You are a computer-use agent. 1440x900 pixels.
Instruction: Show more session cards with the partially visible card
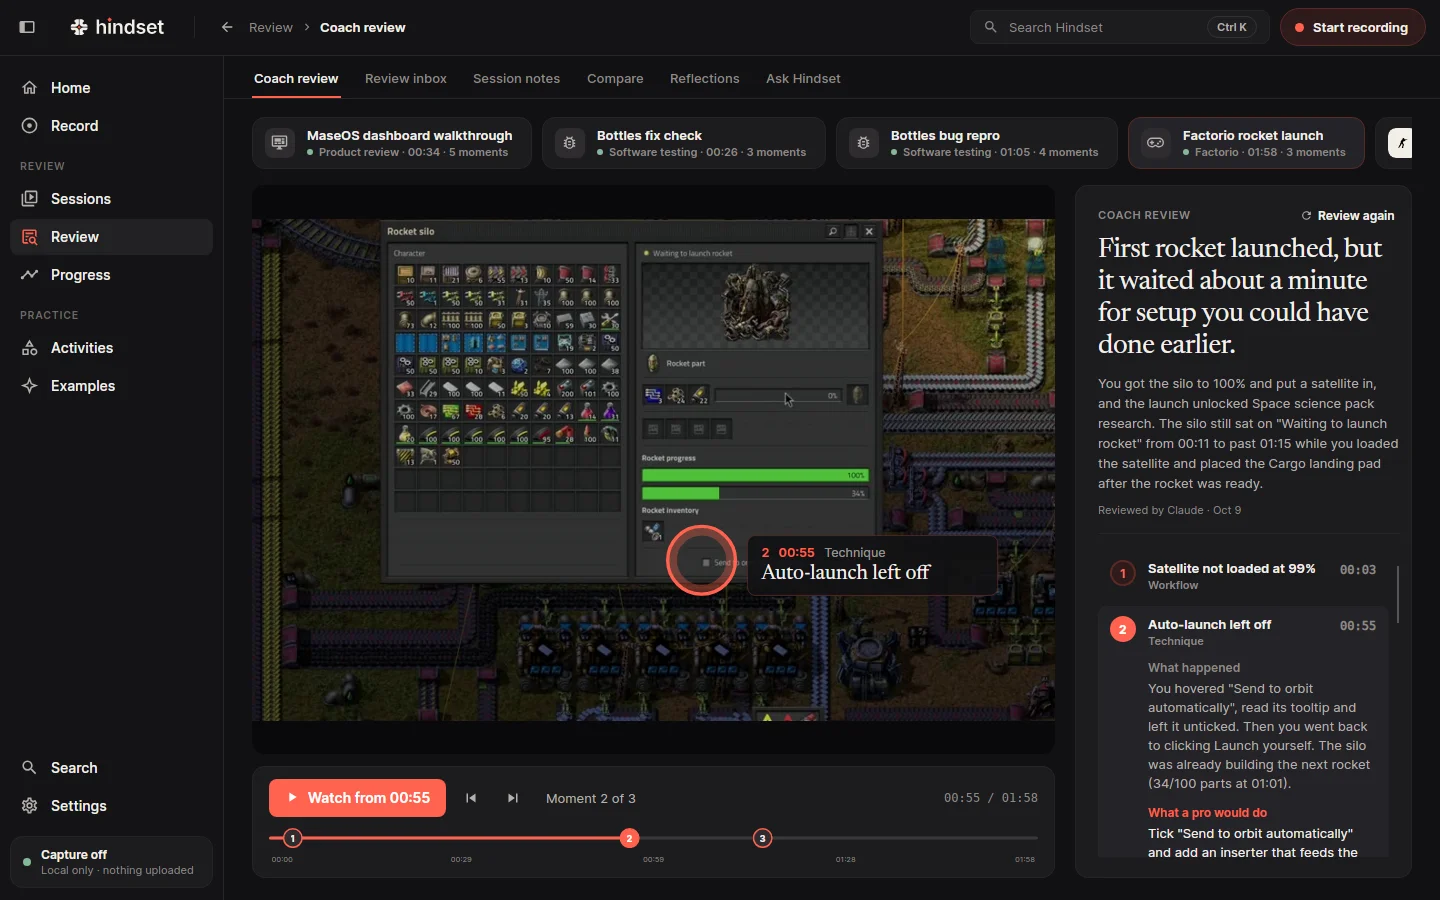(x=1401, y=143)
